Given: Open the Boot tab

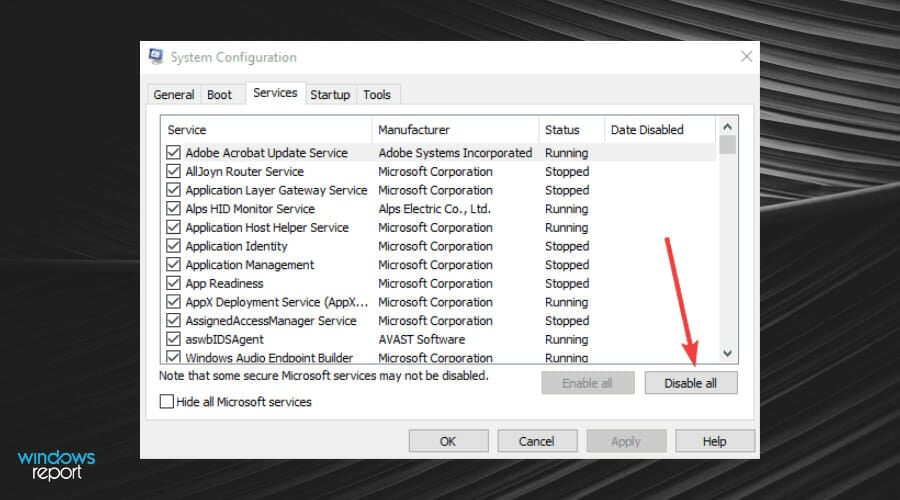Looking at the screenshot, I should [220, 95].
